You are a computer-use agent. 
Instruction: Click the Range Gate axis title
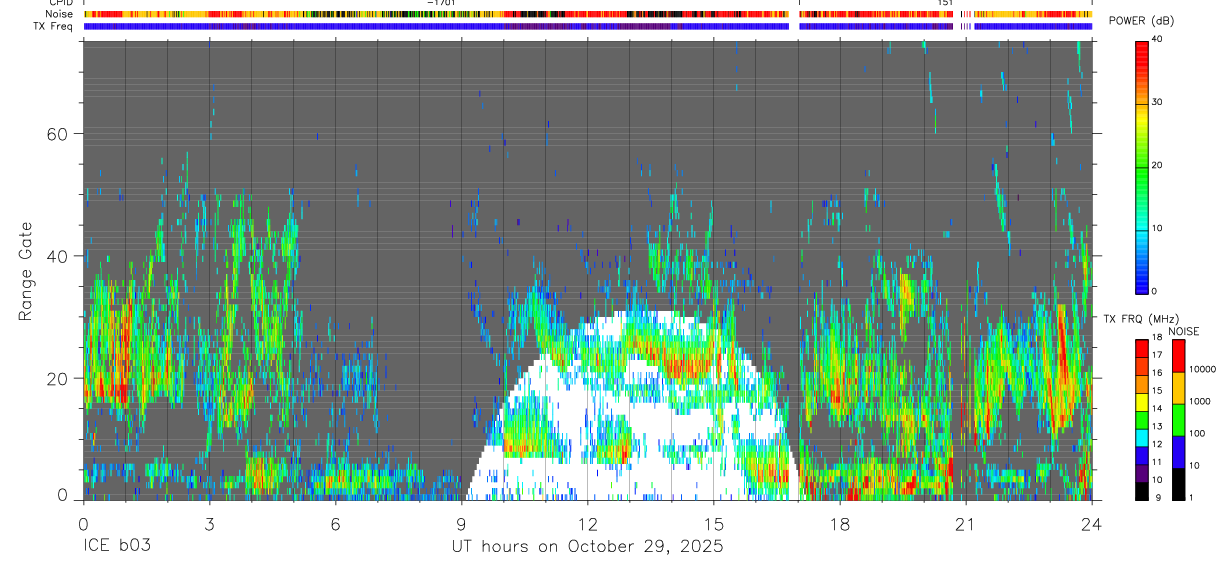(28, 273)
